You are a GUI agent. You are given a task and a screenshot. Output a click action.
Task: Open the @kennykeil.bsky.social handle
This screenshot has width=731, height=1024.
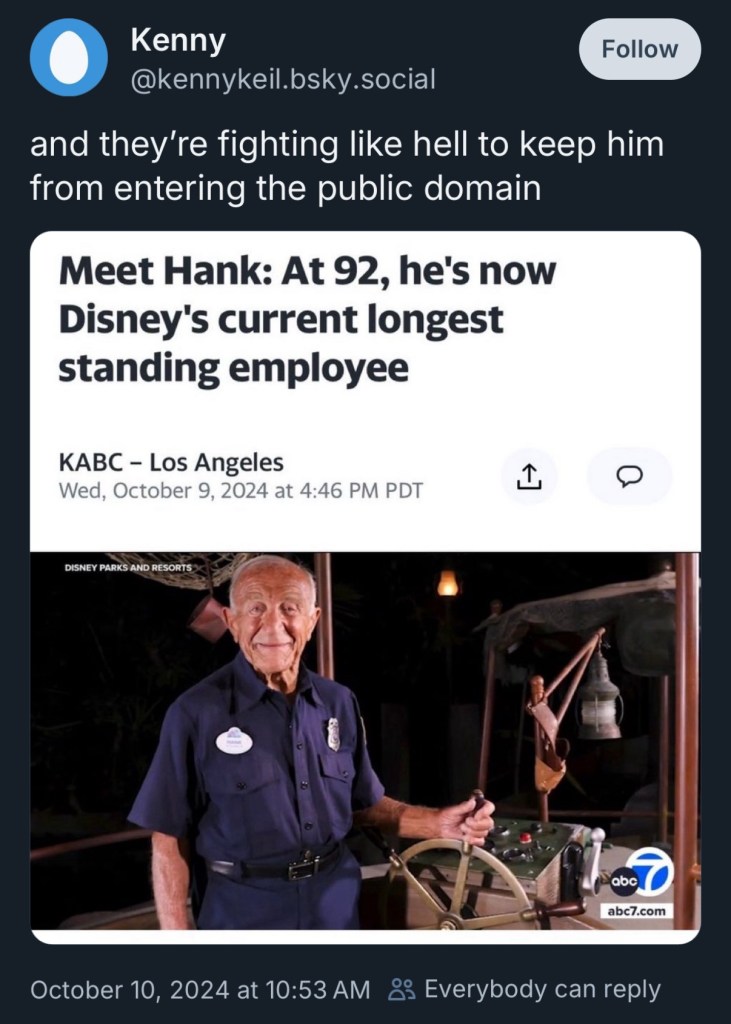(x=283, y=79)
